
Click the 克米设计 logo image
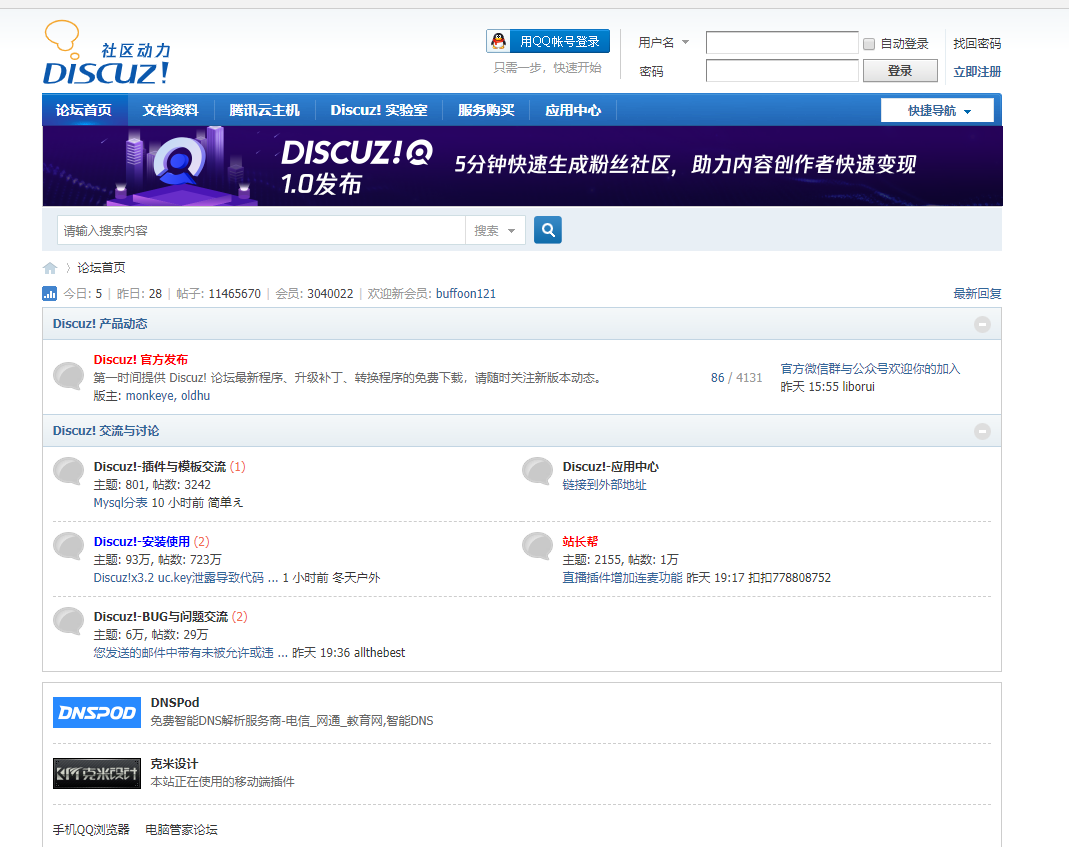(97, 773)
